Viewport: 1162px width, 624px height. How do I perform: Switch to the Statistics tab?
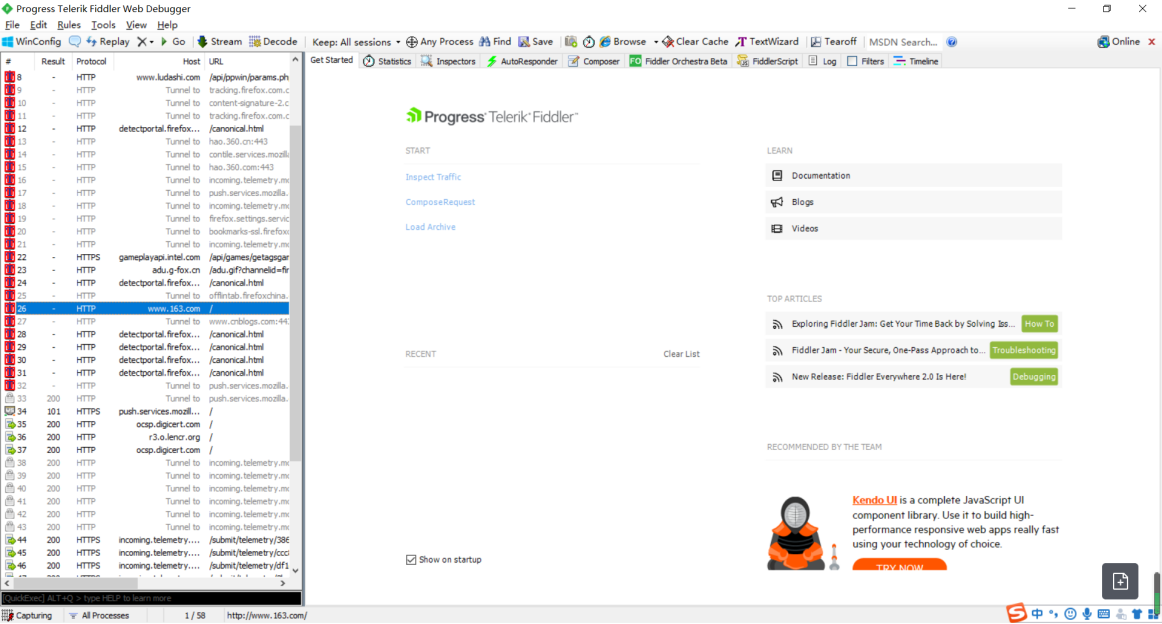pyautogui.click(x=387, y=62)
